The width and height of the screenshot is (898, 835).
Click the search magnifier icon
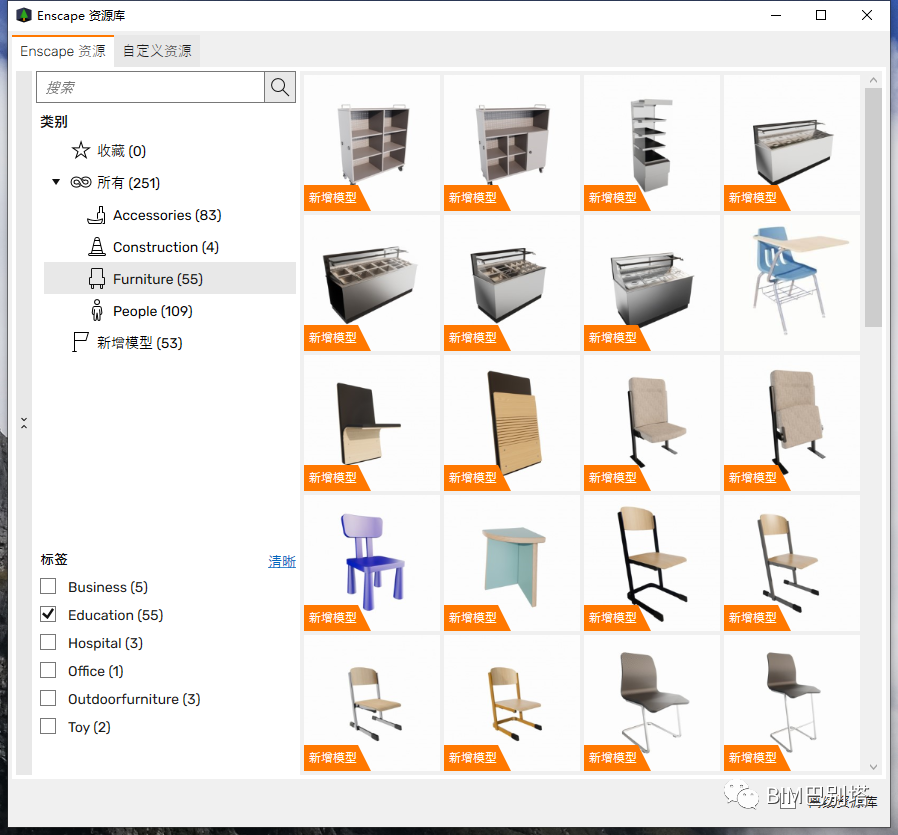(280, 87)
